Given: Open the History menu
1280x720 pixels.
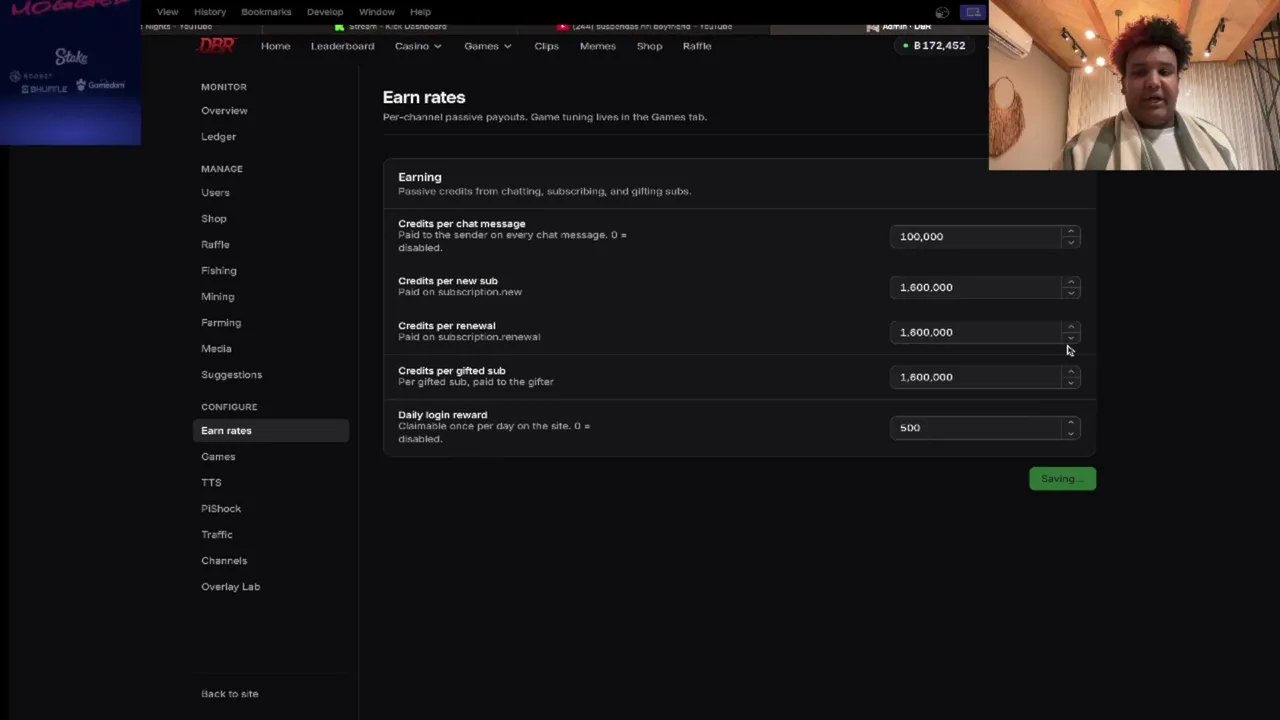Looking at the screenshot, I should pos(210,12).
